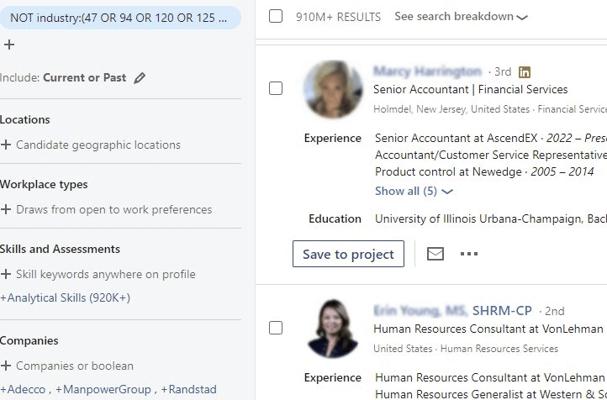607x400 pixels.
Task: Add ManpowerGroup suggested company
Action: pyautogui.click(x=103, y=389)
